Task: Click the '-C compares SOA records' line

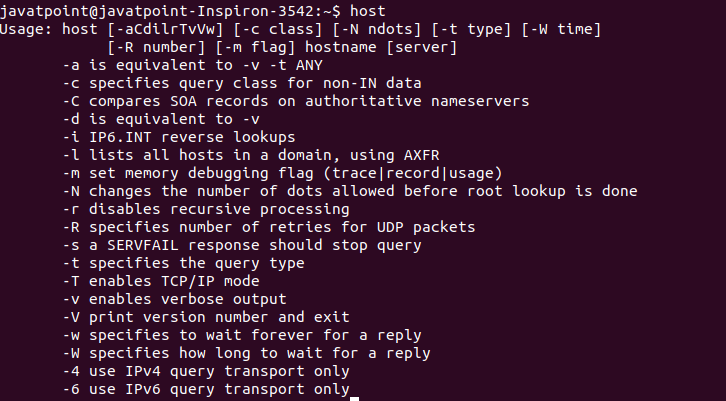Action: (296, 101)
